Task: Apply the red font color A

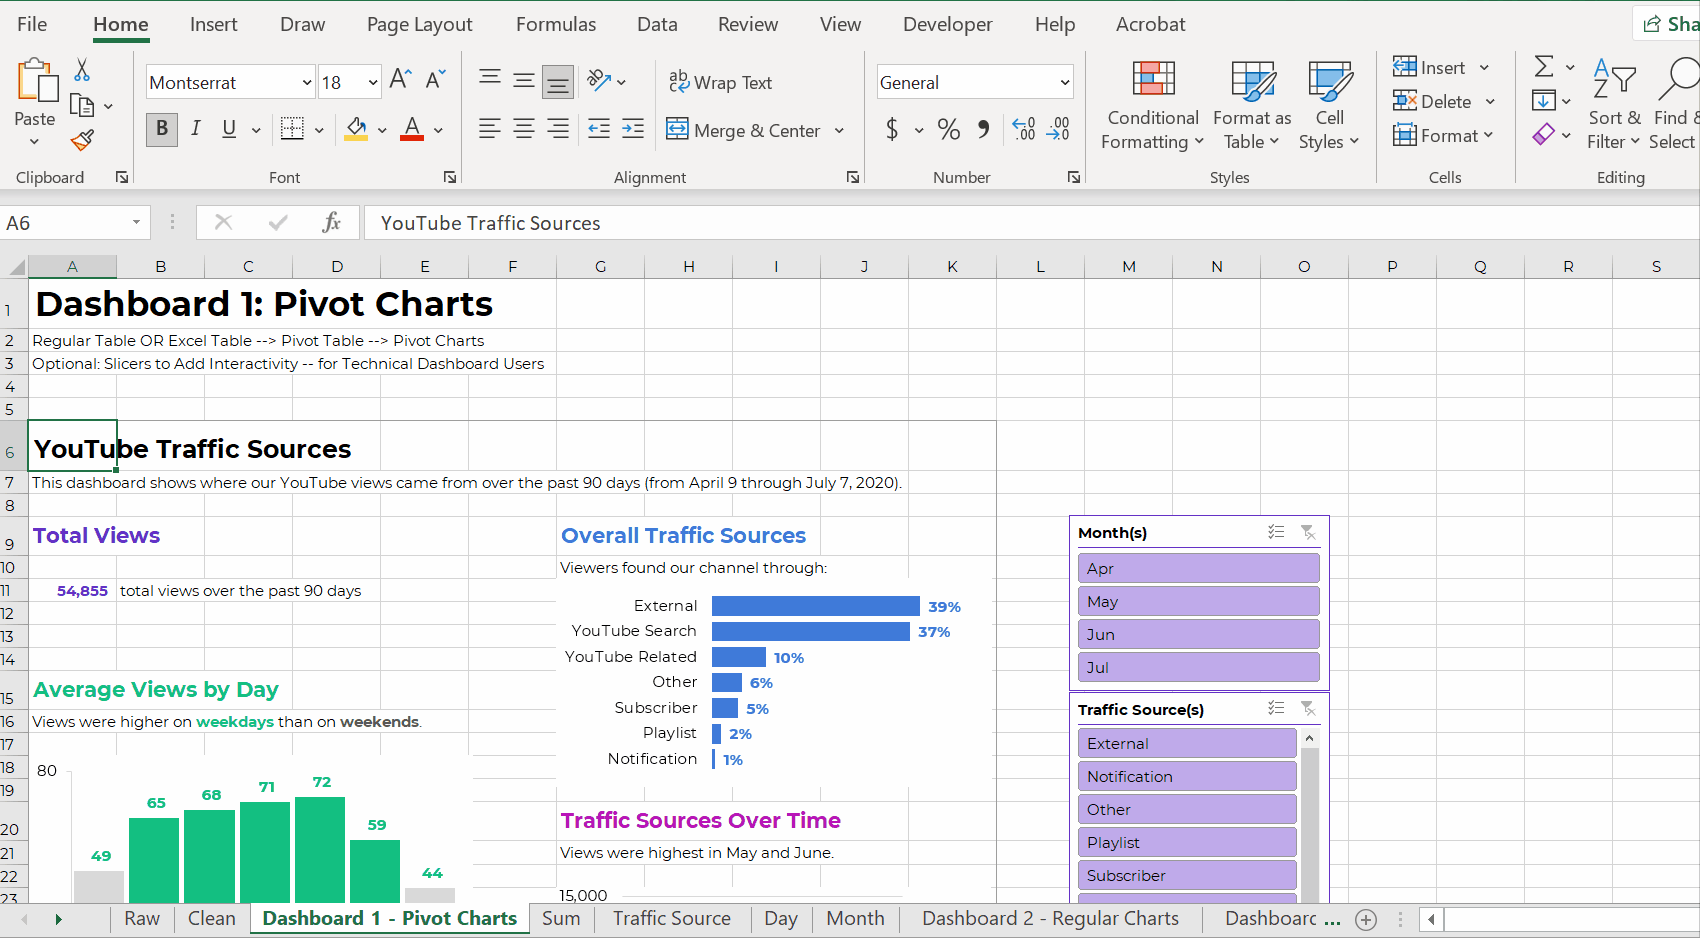Action: pyautogui.click(x=412, y=129)
